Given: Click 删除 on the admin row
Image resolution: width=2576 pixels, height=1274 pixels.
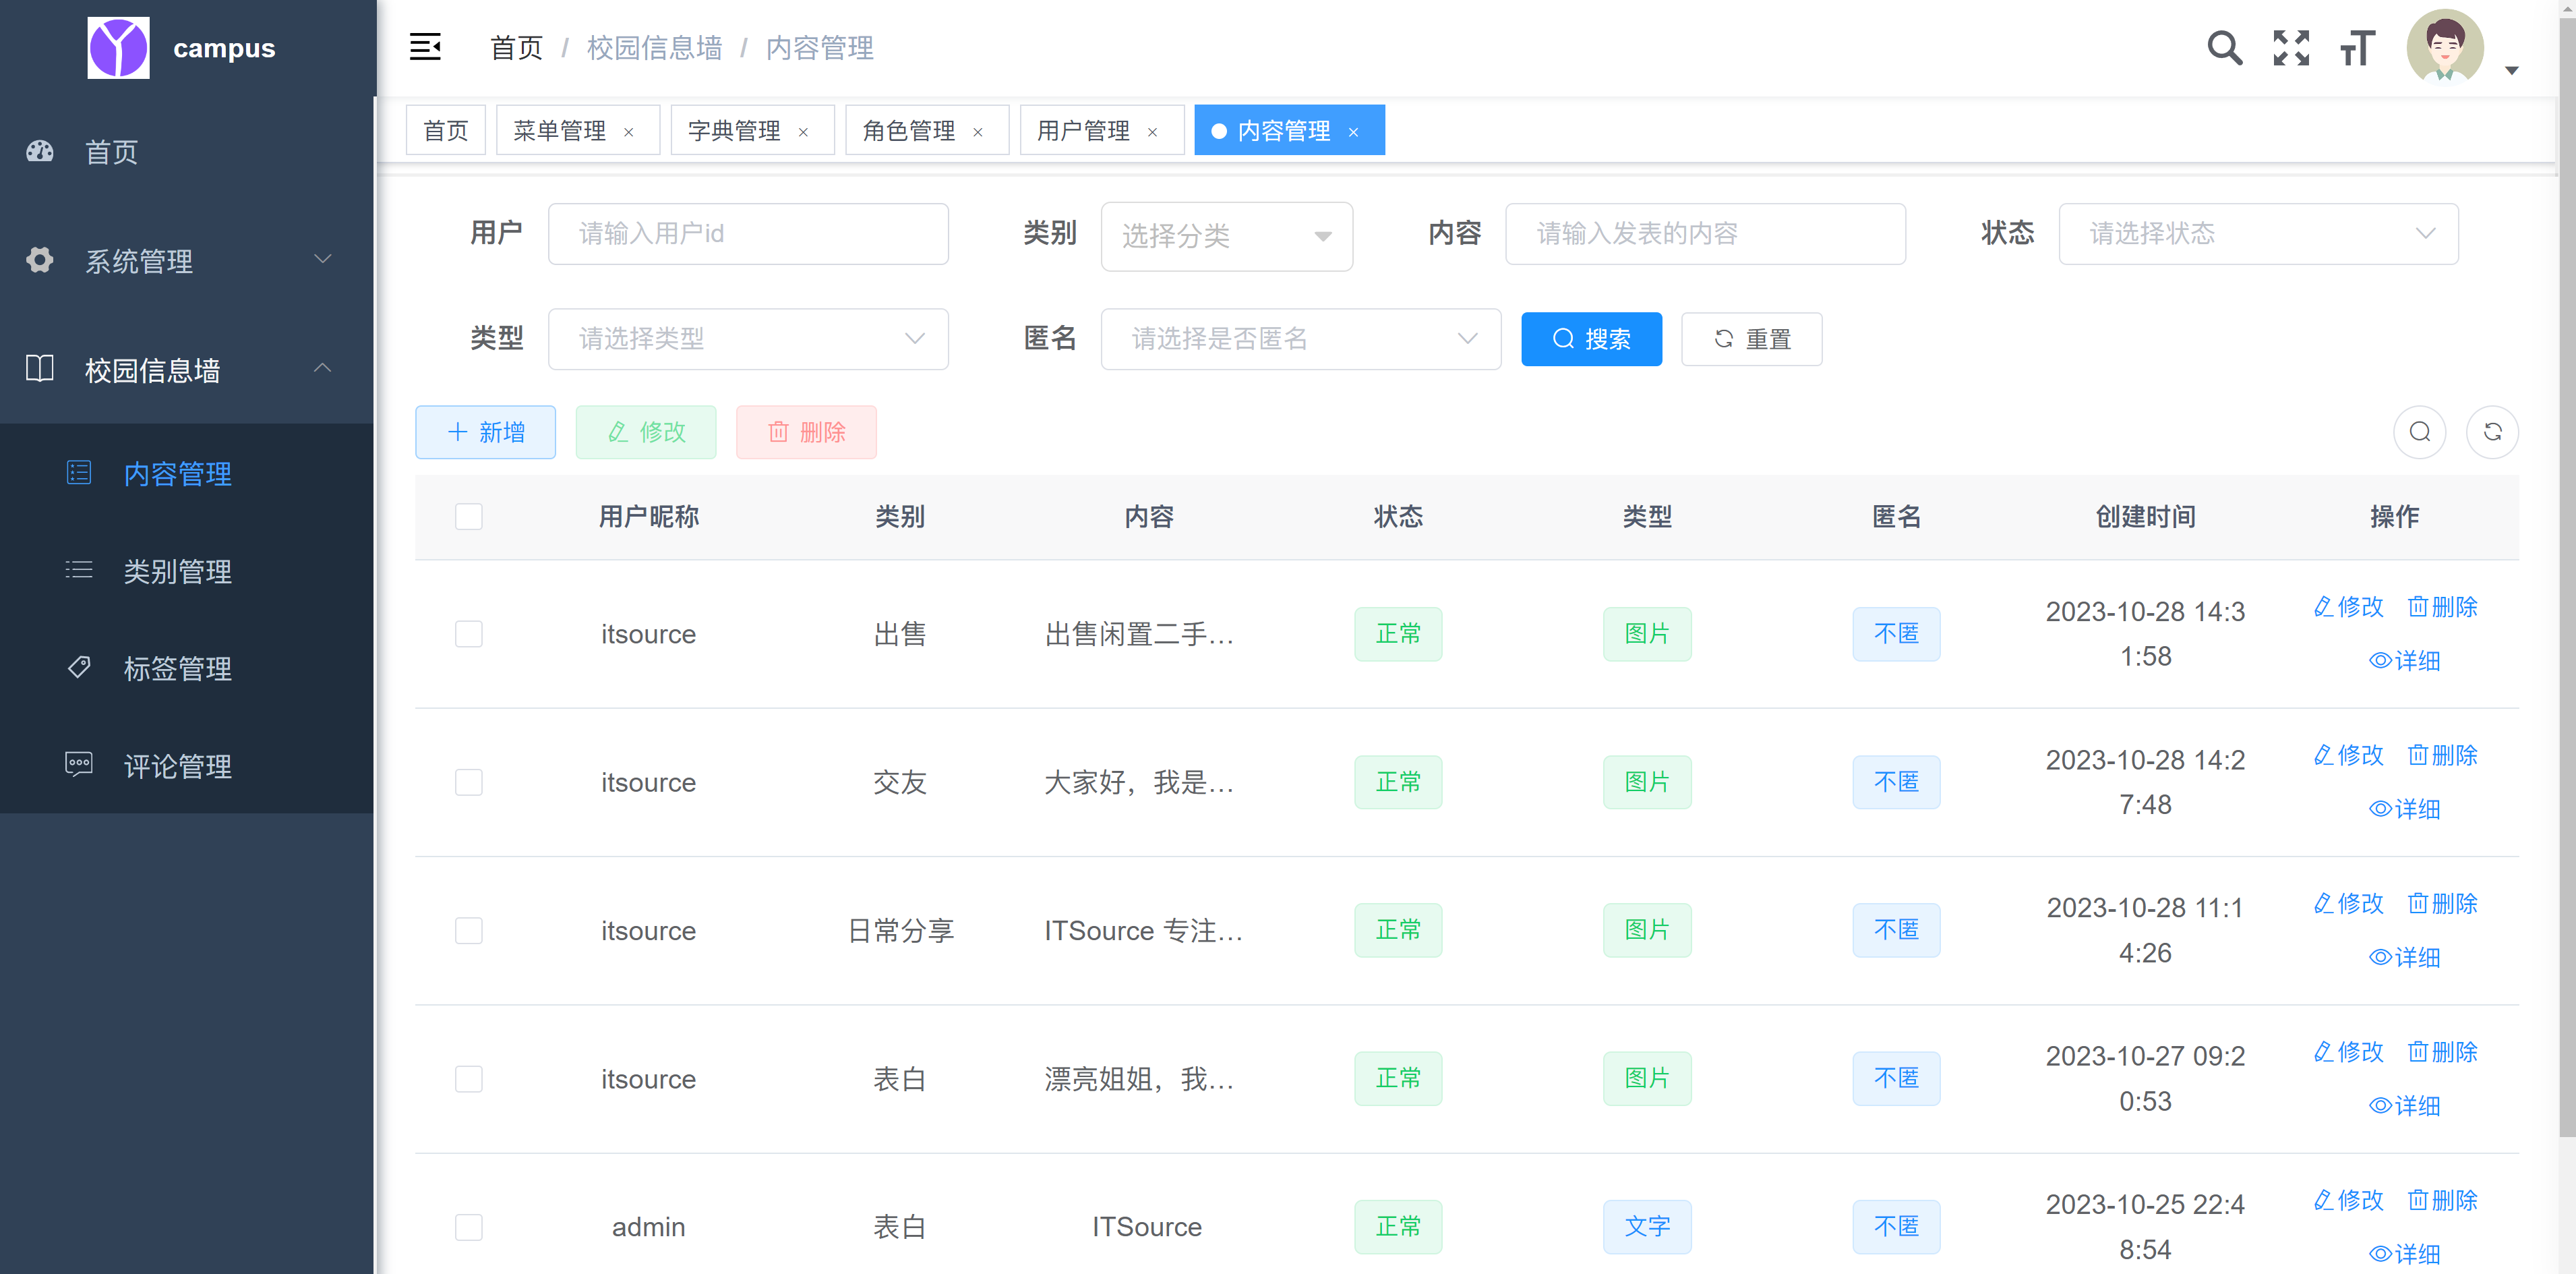Looking at the screenshot, I should pyautogui.click(x=2442, y=1200).
